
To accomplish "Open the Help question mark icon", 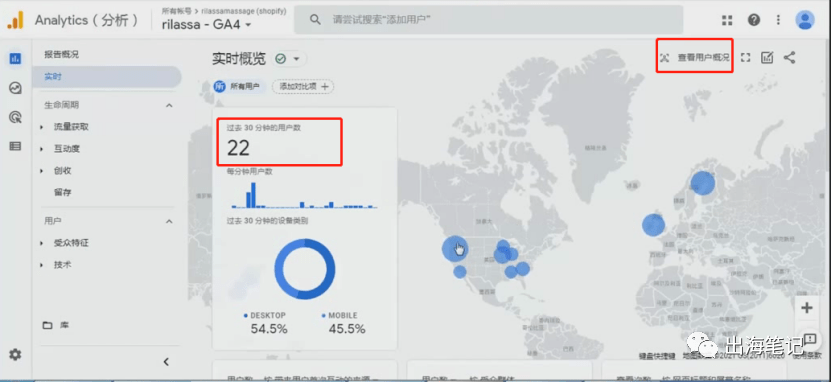I will 754,20.
